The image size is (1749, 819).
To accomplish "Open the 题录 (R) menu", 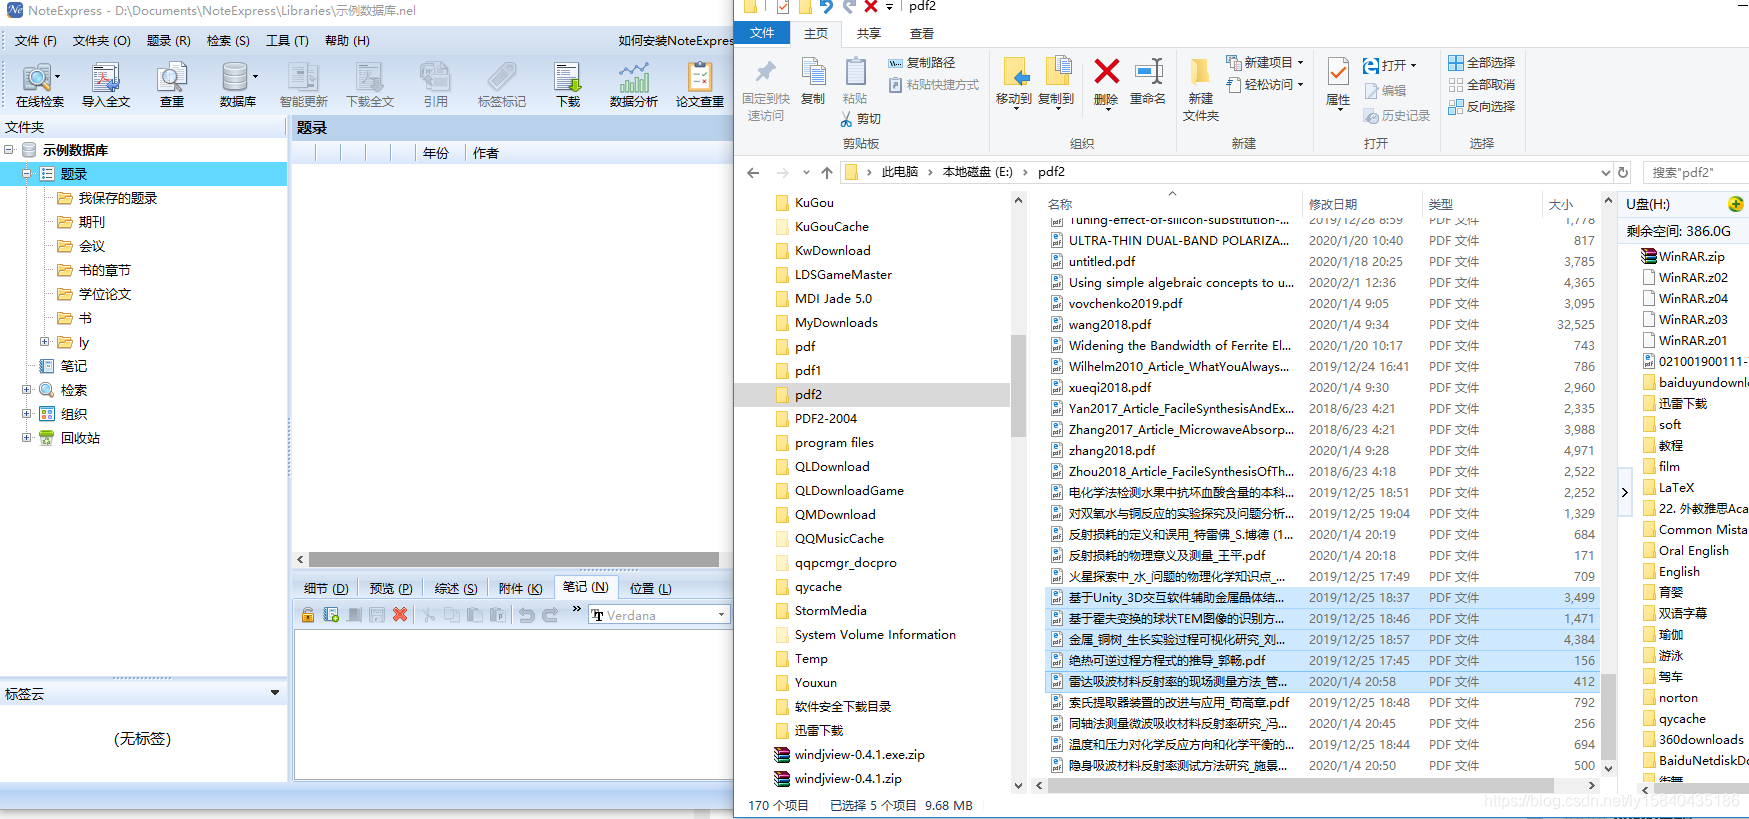I will (168, 41).
